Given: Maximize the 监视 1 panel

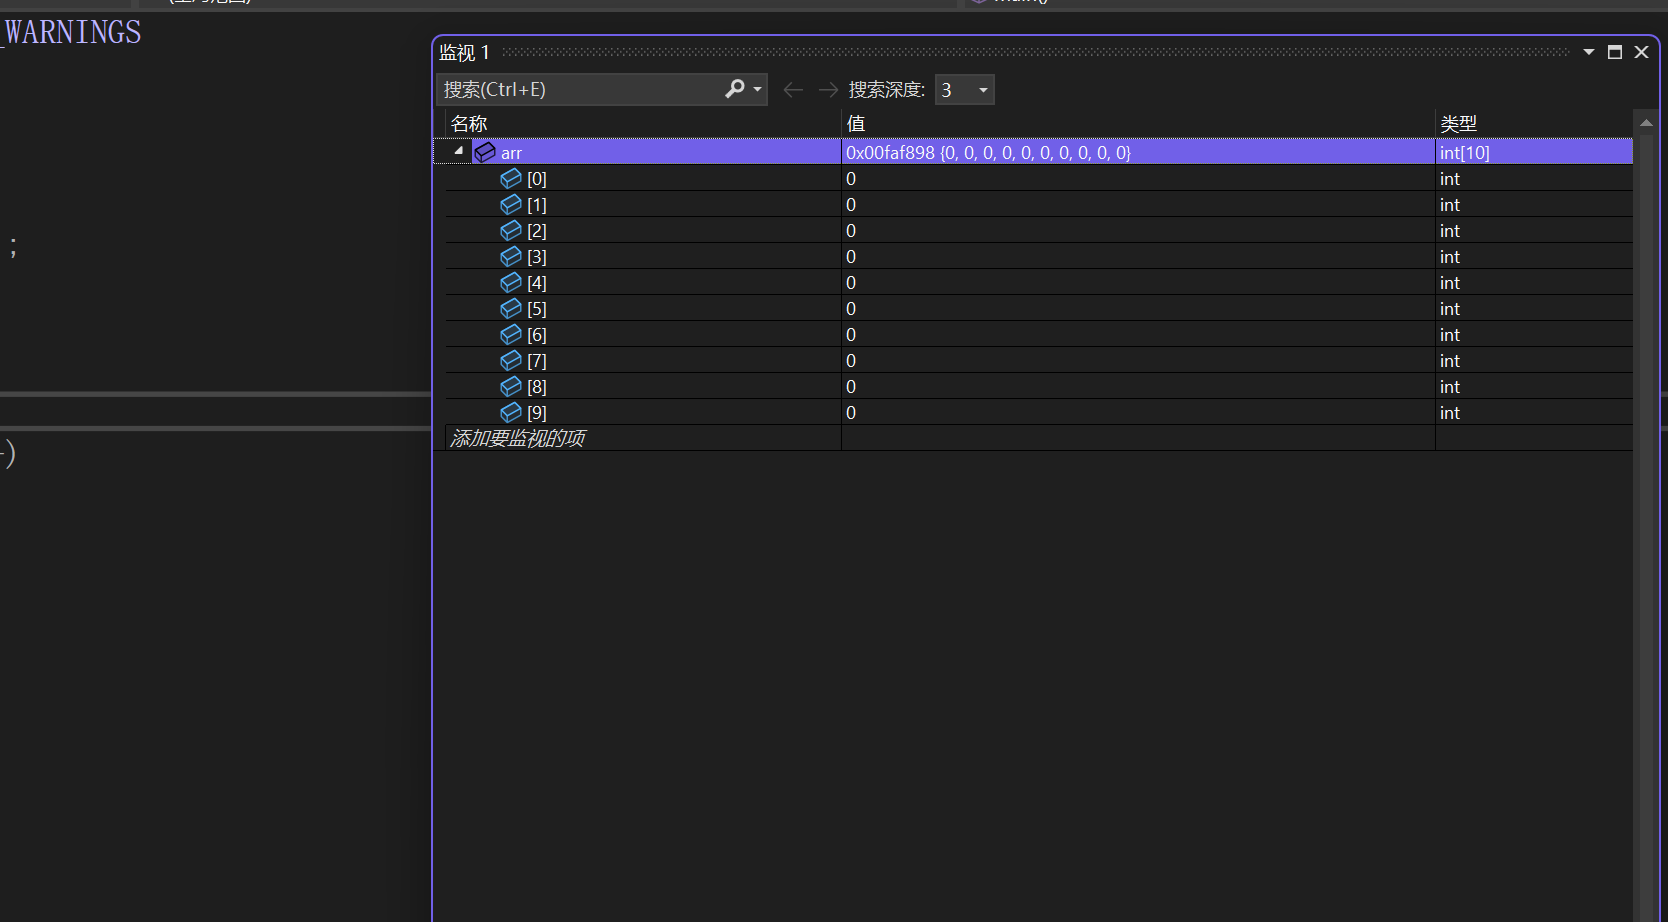Looking at the screenshot, I should (x=1615, y=52).
